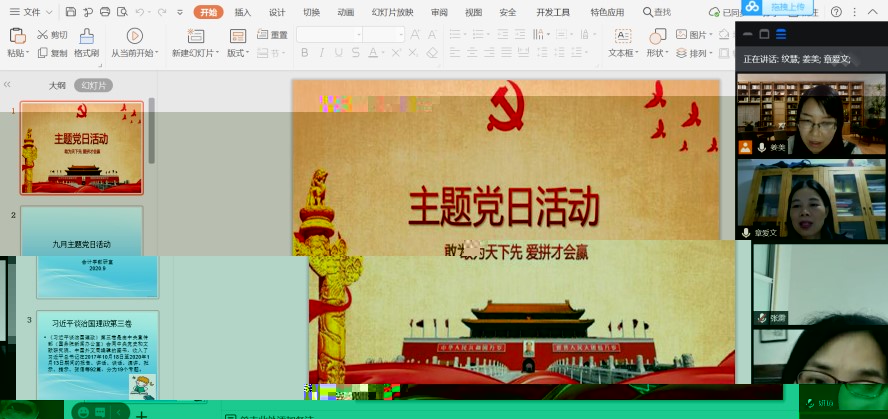
Task: Expand the font color dropdown arrow
Action: (x=382, y=53)
